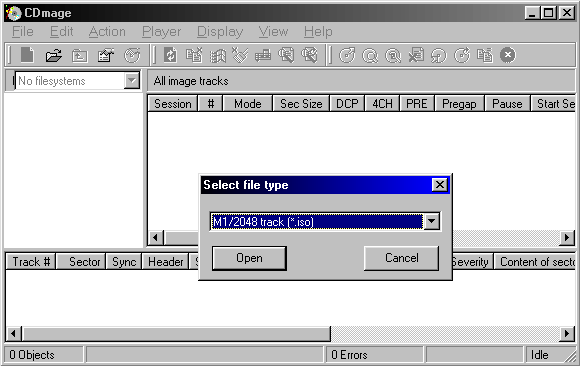The image size is (580, 366).
Task: Click the sector list right scroll arrow
Action: coord(567,333)
